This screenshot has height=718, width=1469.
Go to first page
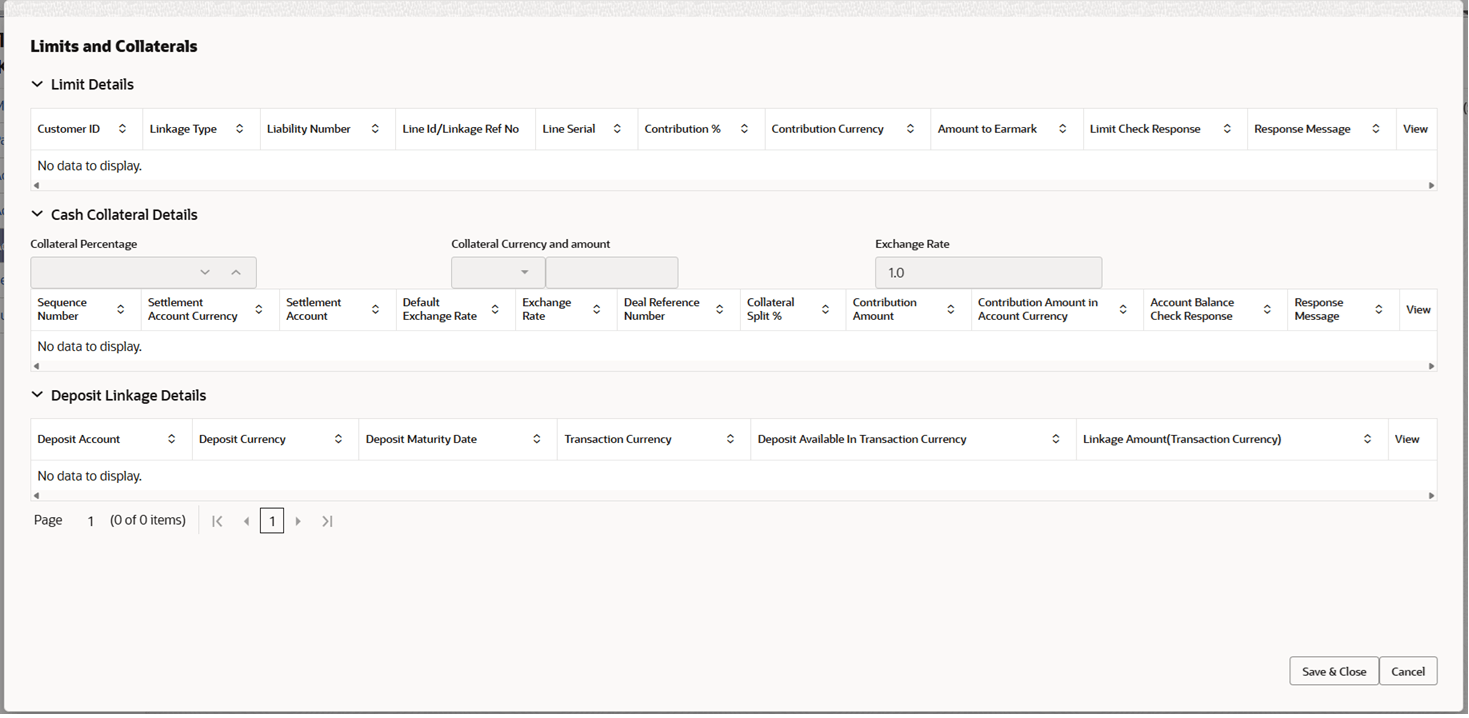pos(217,521)
